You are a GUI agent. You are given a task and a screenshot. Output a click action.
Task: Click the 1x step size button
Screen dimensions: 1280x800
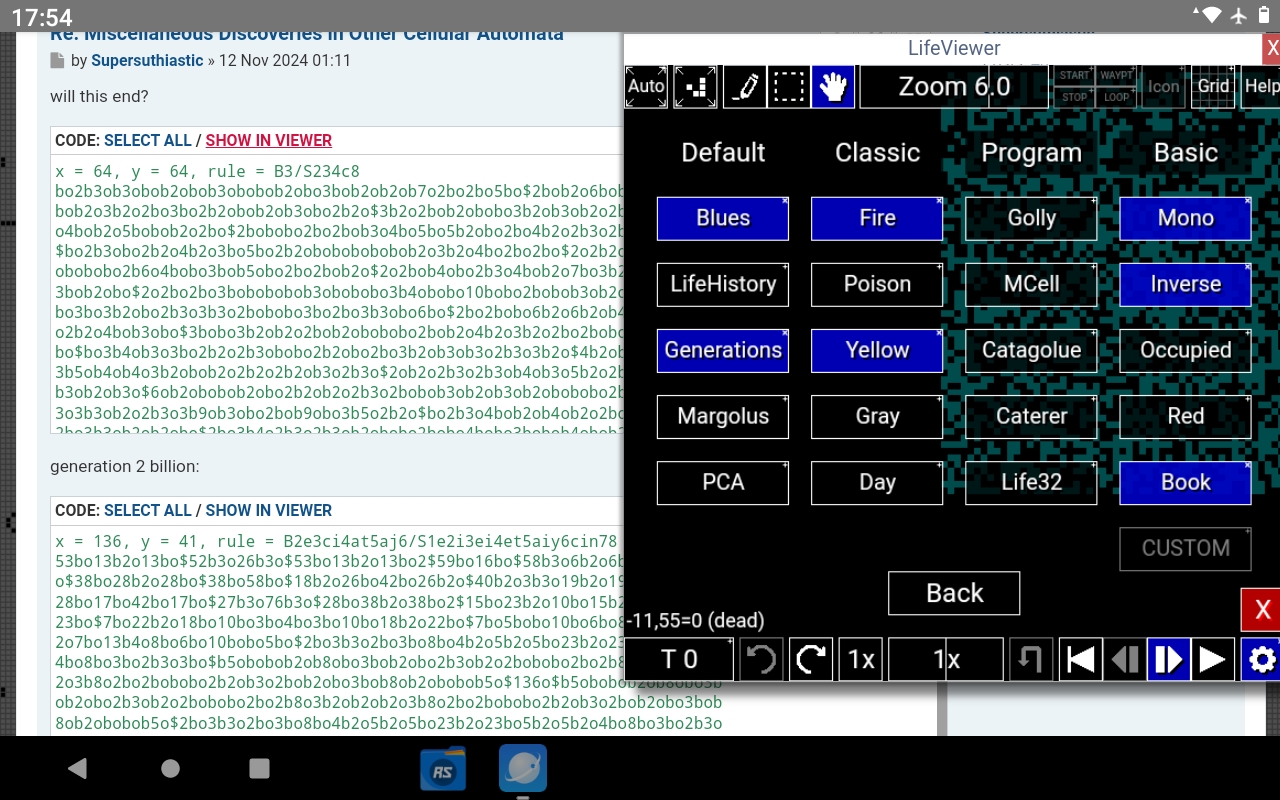click(x=861, y=660)
